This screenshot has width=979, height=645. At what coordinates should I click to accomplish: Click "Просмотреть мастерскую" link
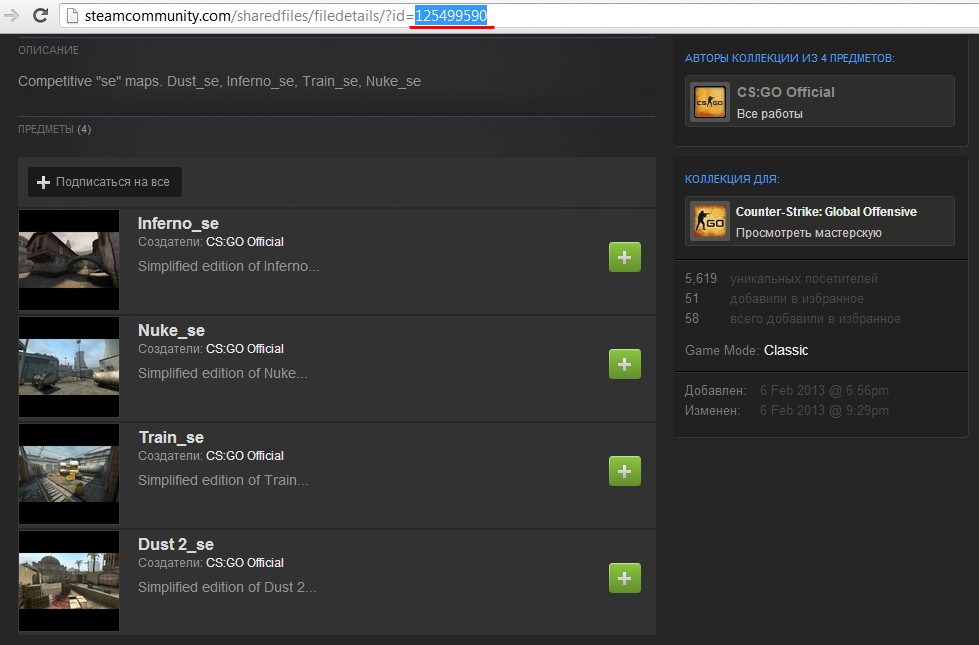pos(809,233)
